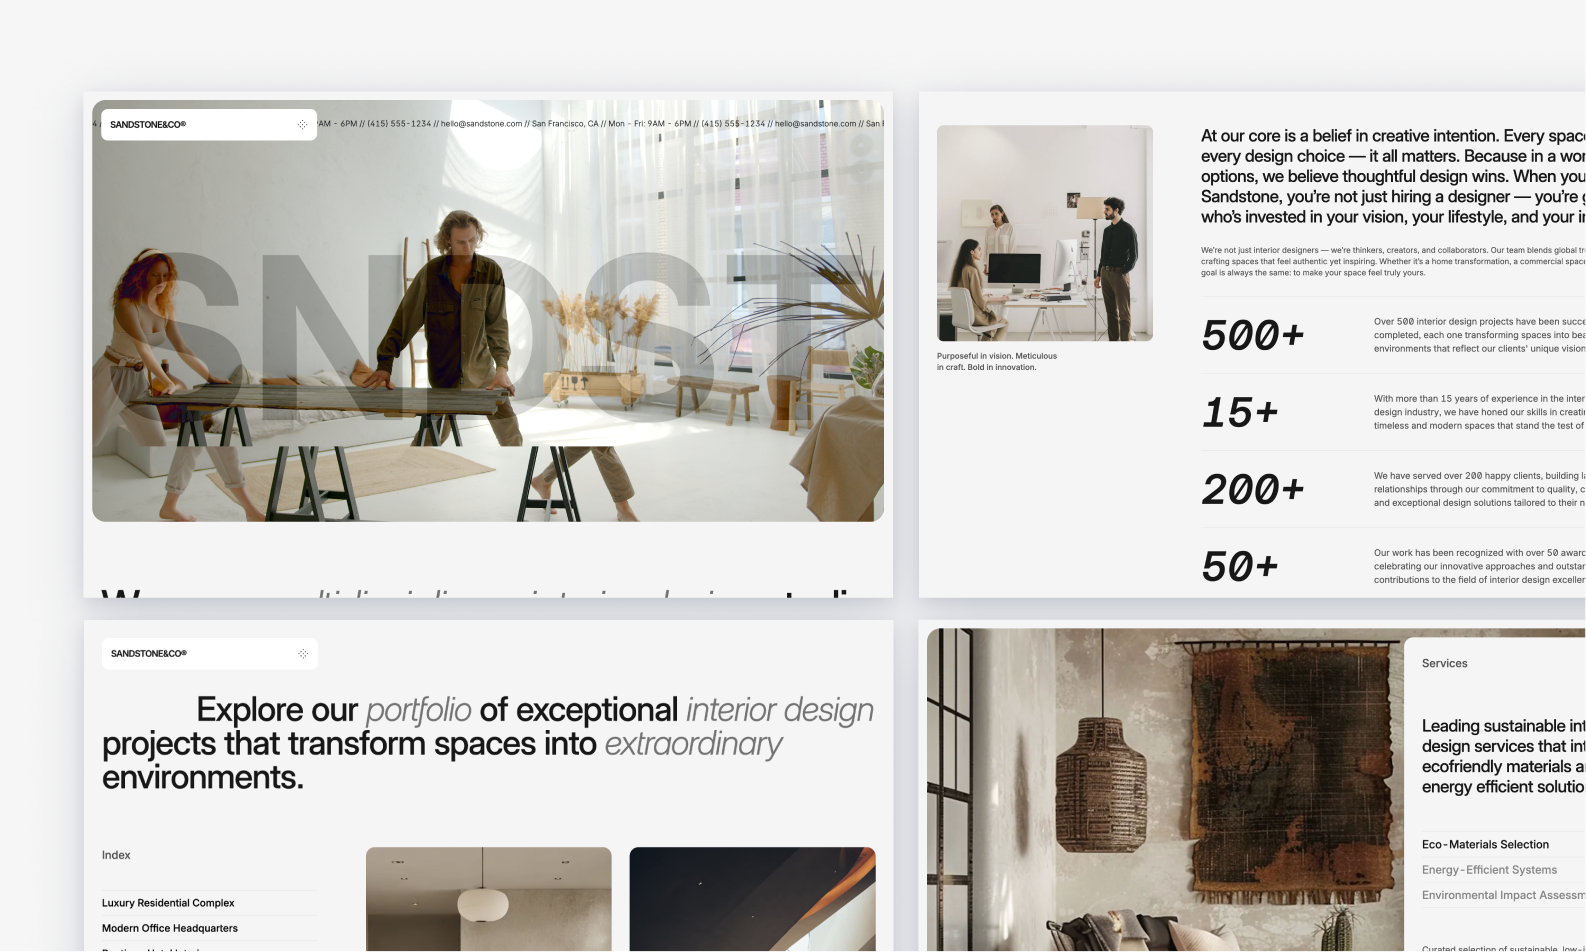Open the dark ceiling project thumbnail

(752, 899)
